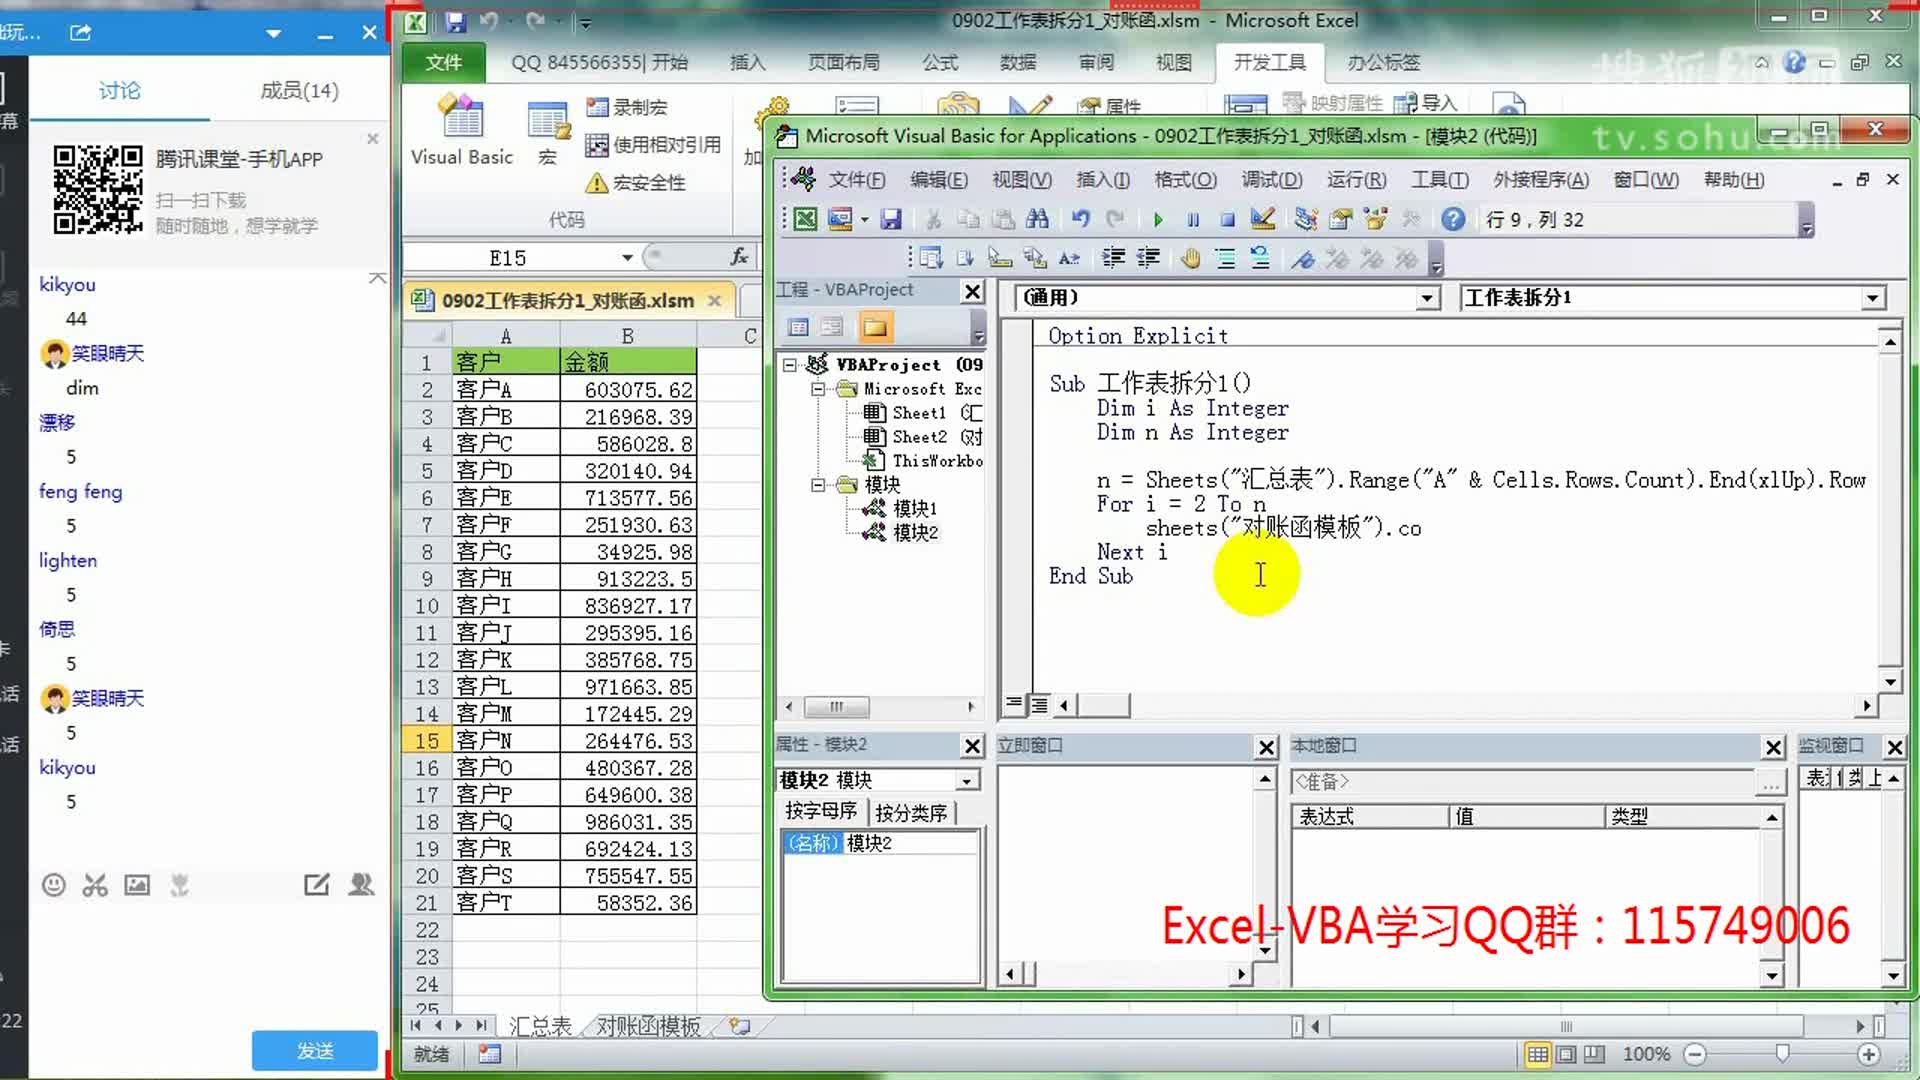Click the Visual Basic ribbon button
The width and height of the screenshot is (1920, 1080).
tap(461, 130)
